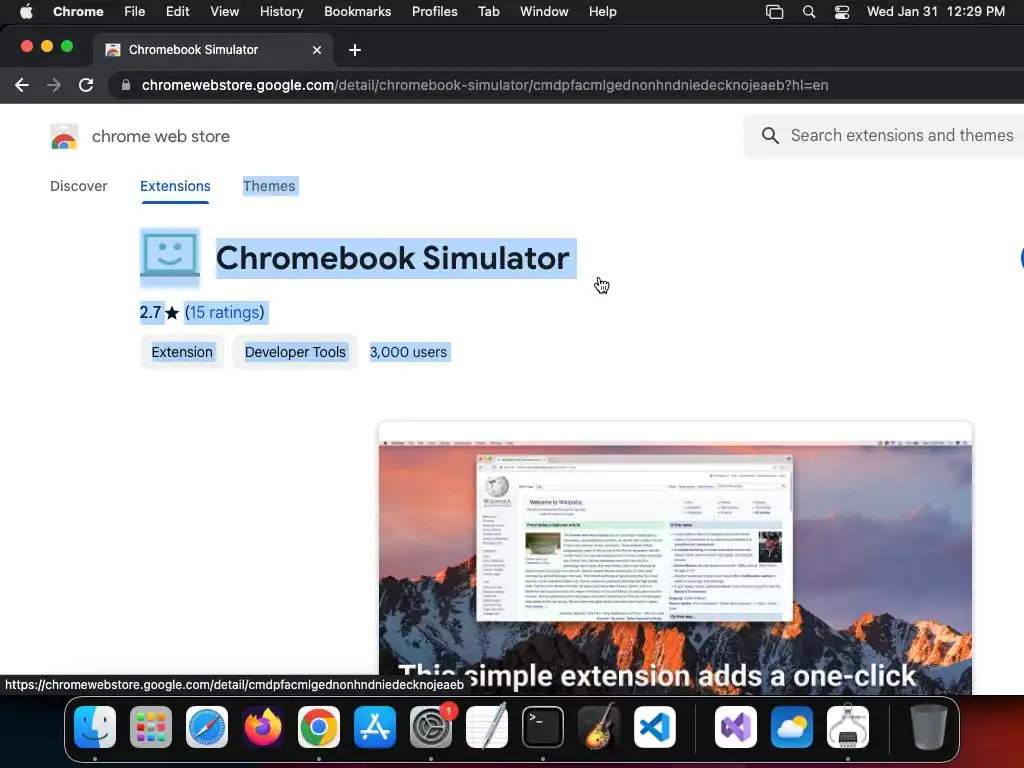
Task: Open the View menu
Action: pos(224,12)
